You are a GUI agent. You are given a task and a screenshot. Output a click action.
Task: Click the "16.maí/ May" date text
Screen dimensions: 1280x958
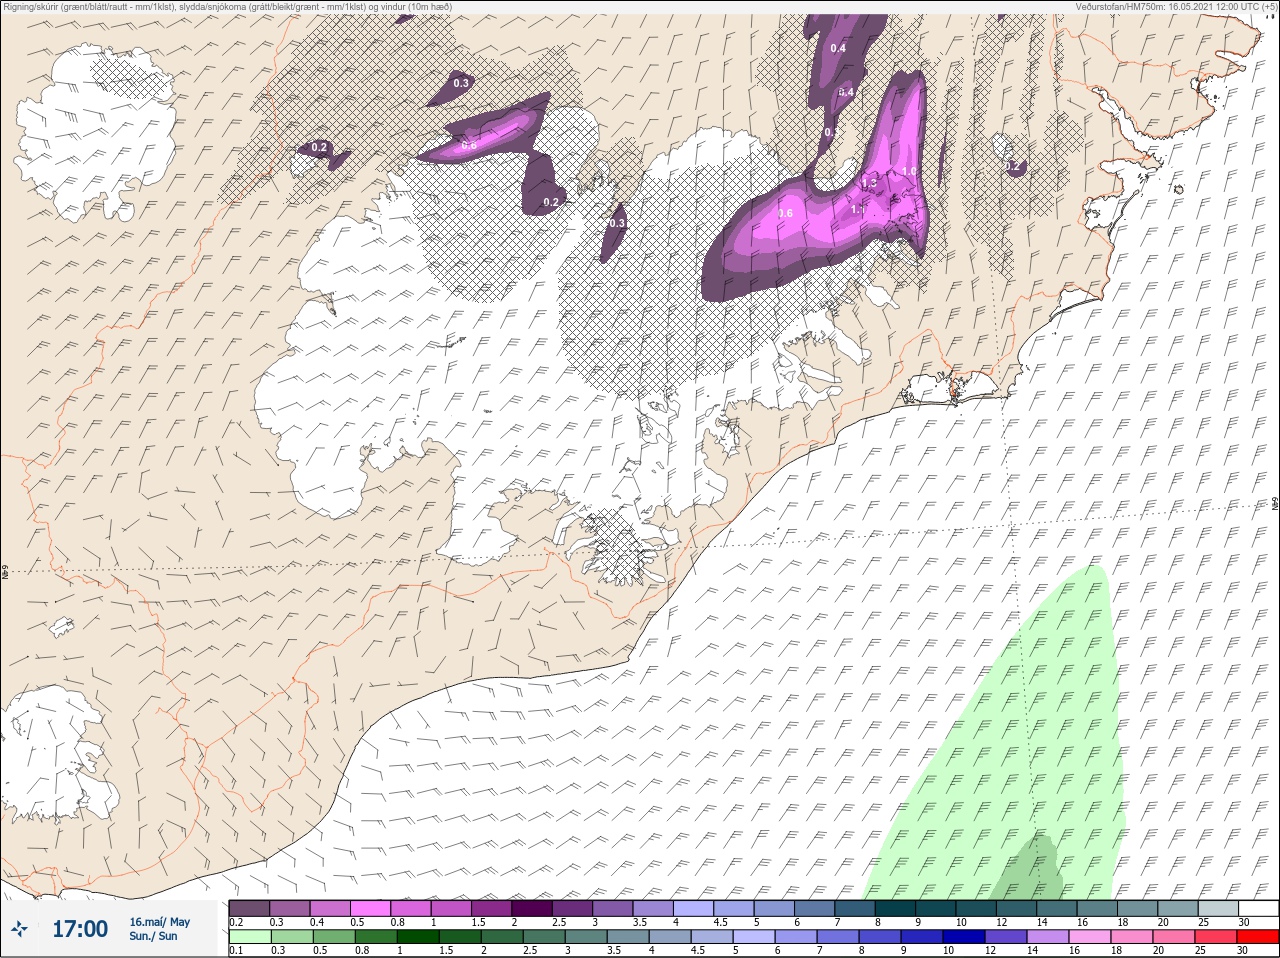159,922
